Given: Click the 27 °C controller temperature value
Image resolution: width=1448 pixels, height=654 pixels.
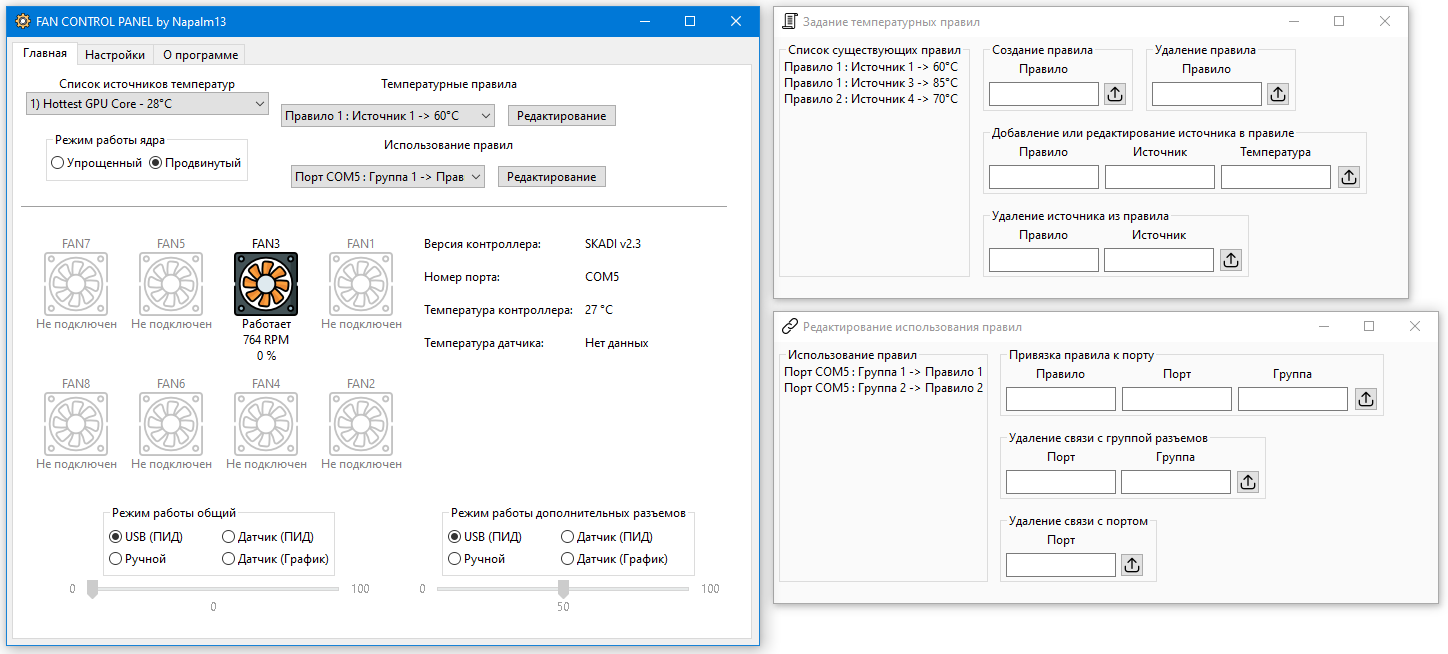Looking at the screenshot, I should click(599, 310).
